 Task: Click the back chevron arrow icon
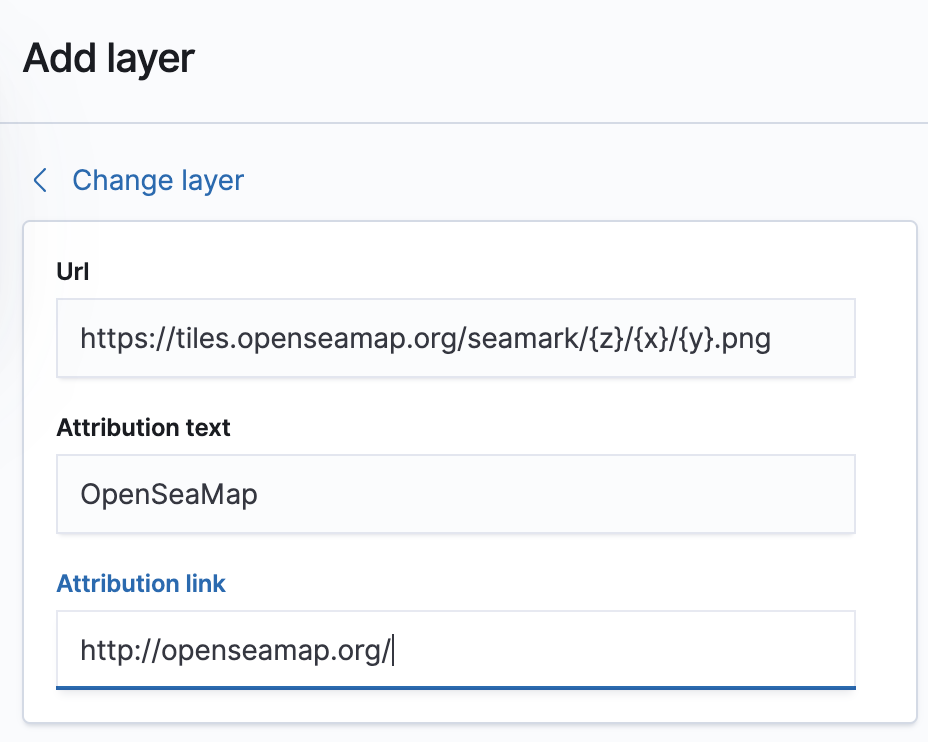(40, 180)
